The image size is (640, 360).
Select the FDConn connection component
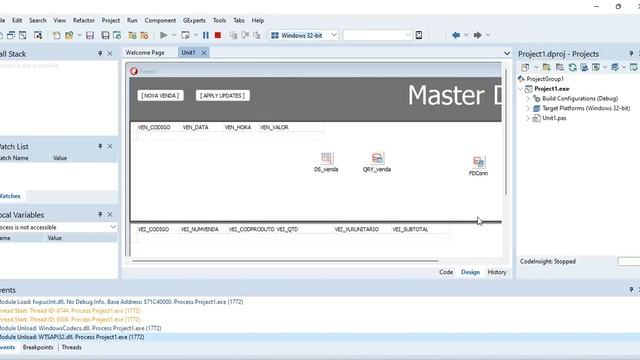(x=478, y=166)
